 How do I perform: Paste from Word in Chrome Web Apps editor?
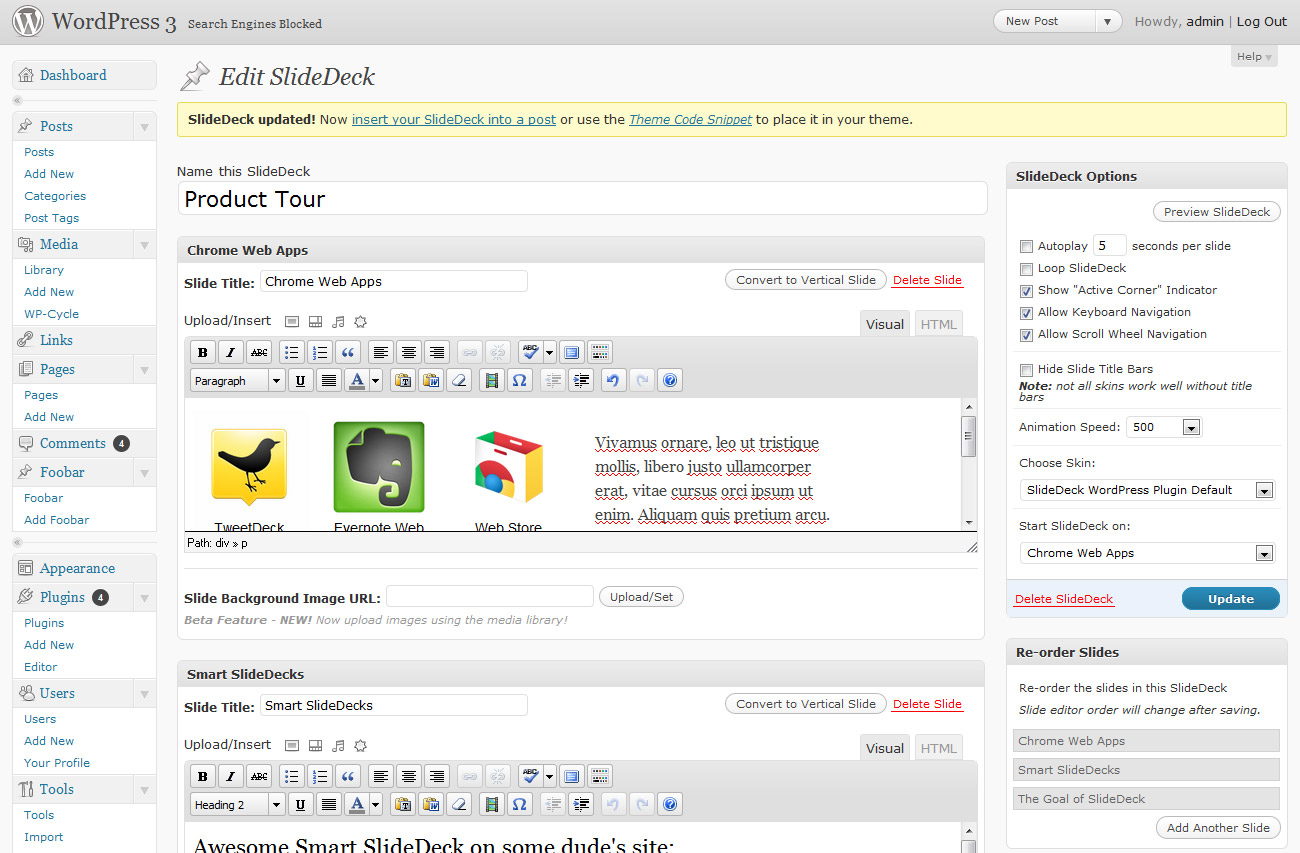[x=431, y=381]
